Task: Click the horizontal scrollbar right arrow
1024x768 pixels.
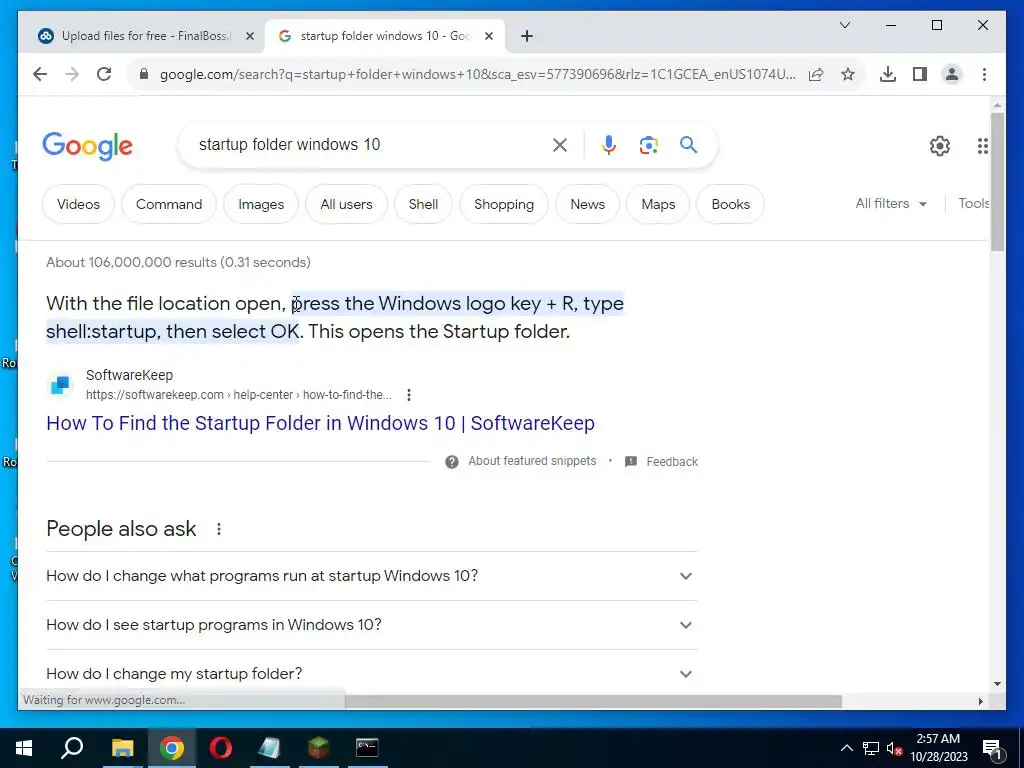Action: coord(980,701)
